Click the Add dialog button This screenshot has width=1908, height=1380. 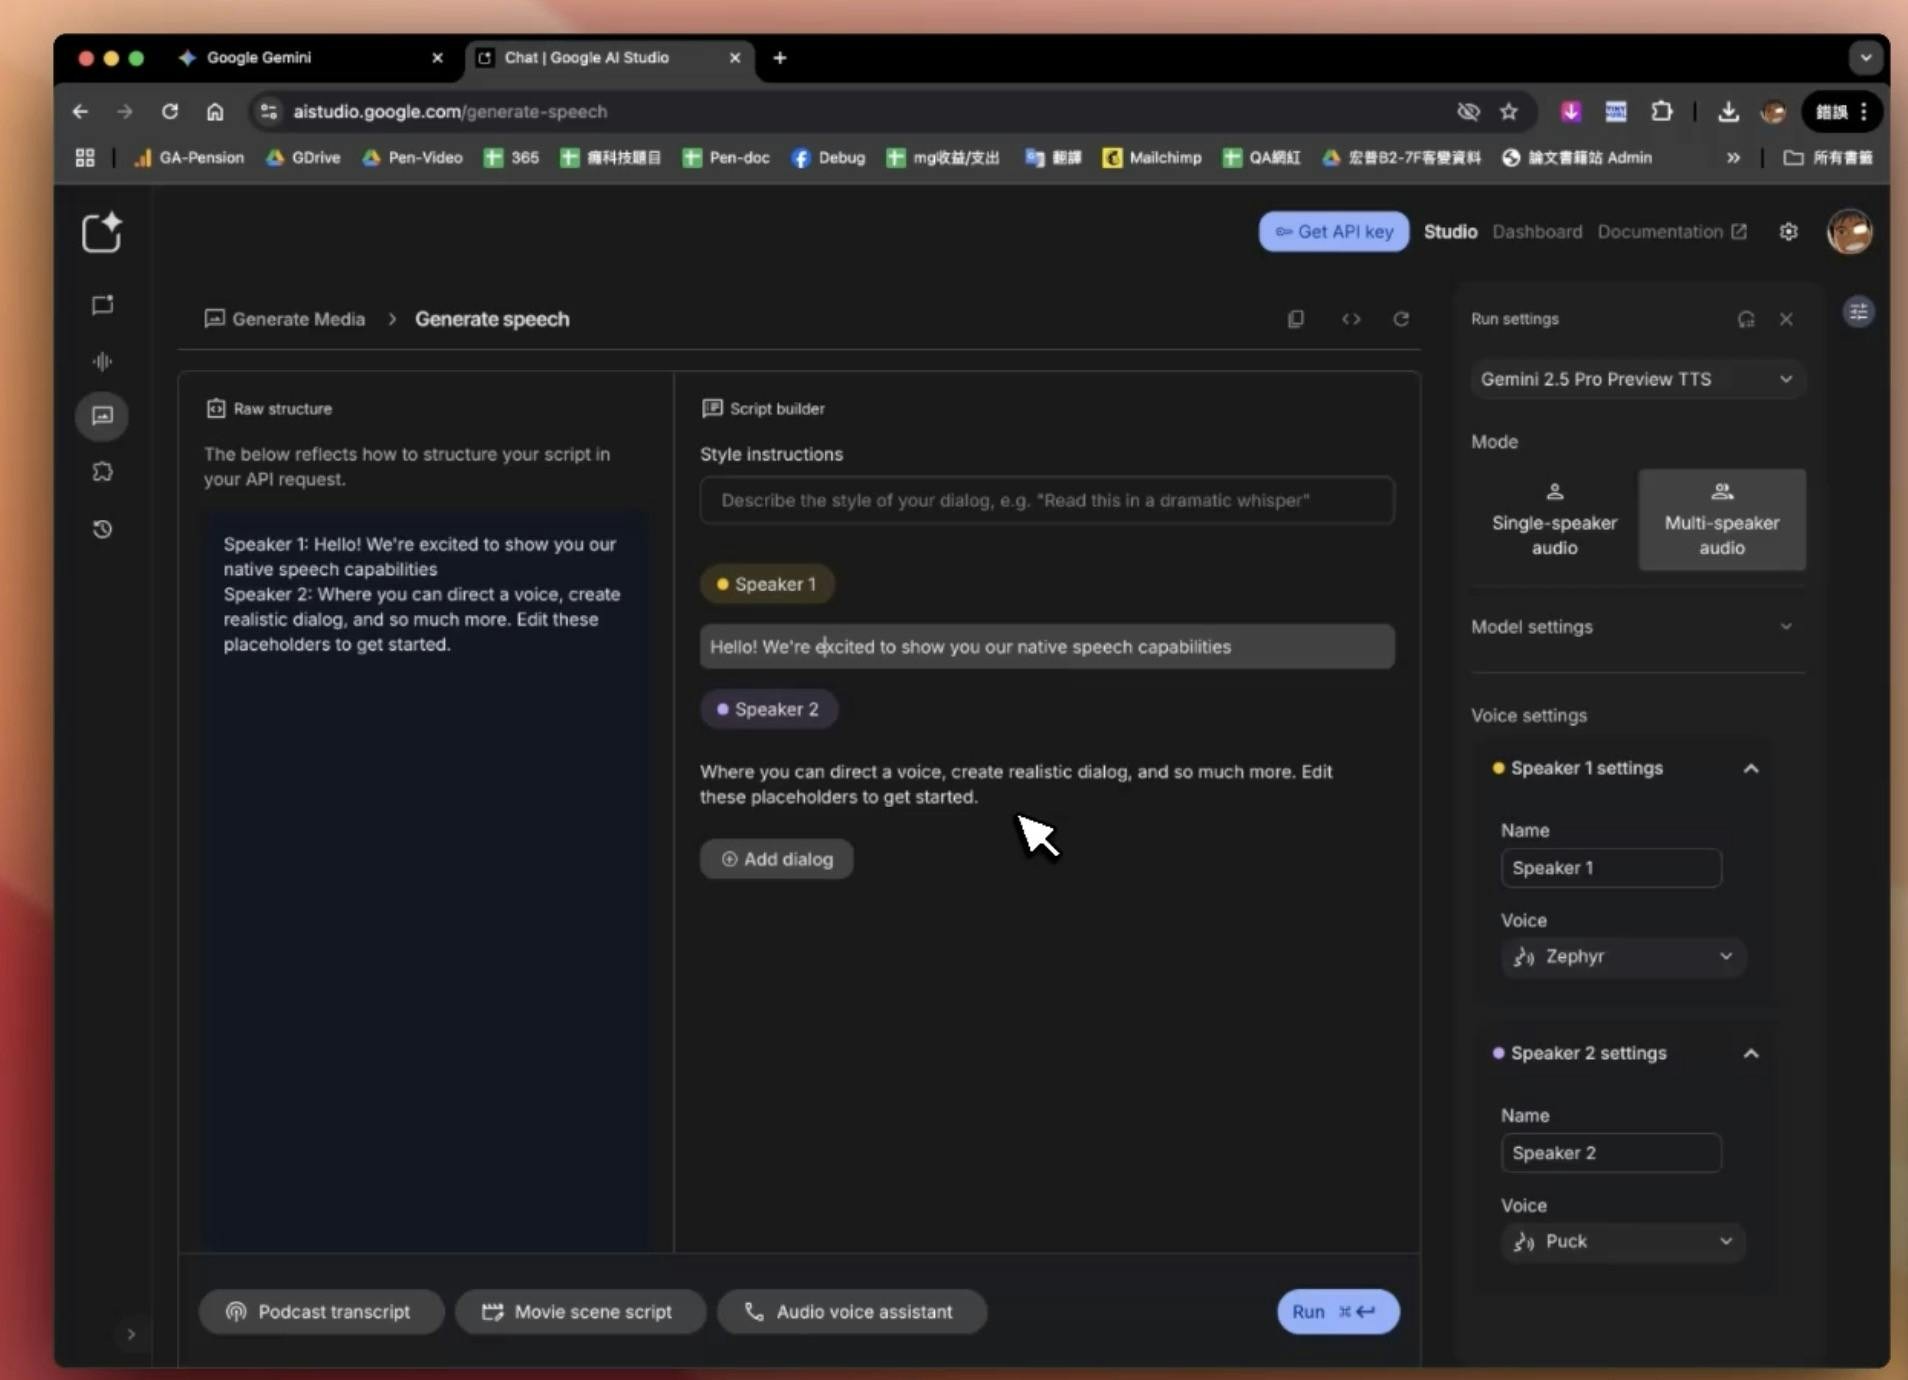776,859
